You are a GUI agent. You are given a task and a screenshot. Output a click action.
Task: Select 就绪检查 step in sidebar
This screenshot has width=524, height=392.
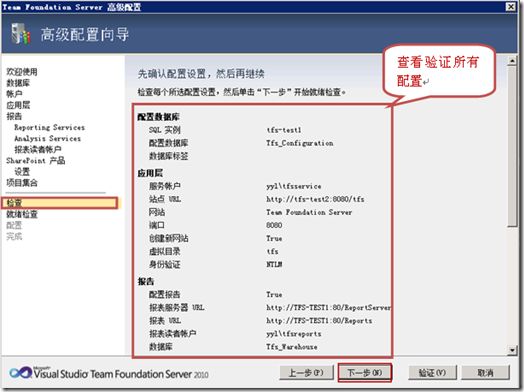pos(22,214)
